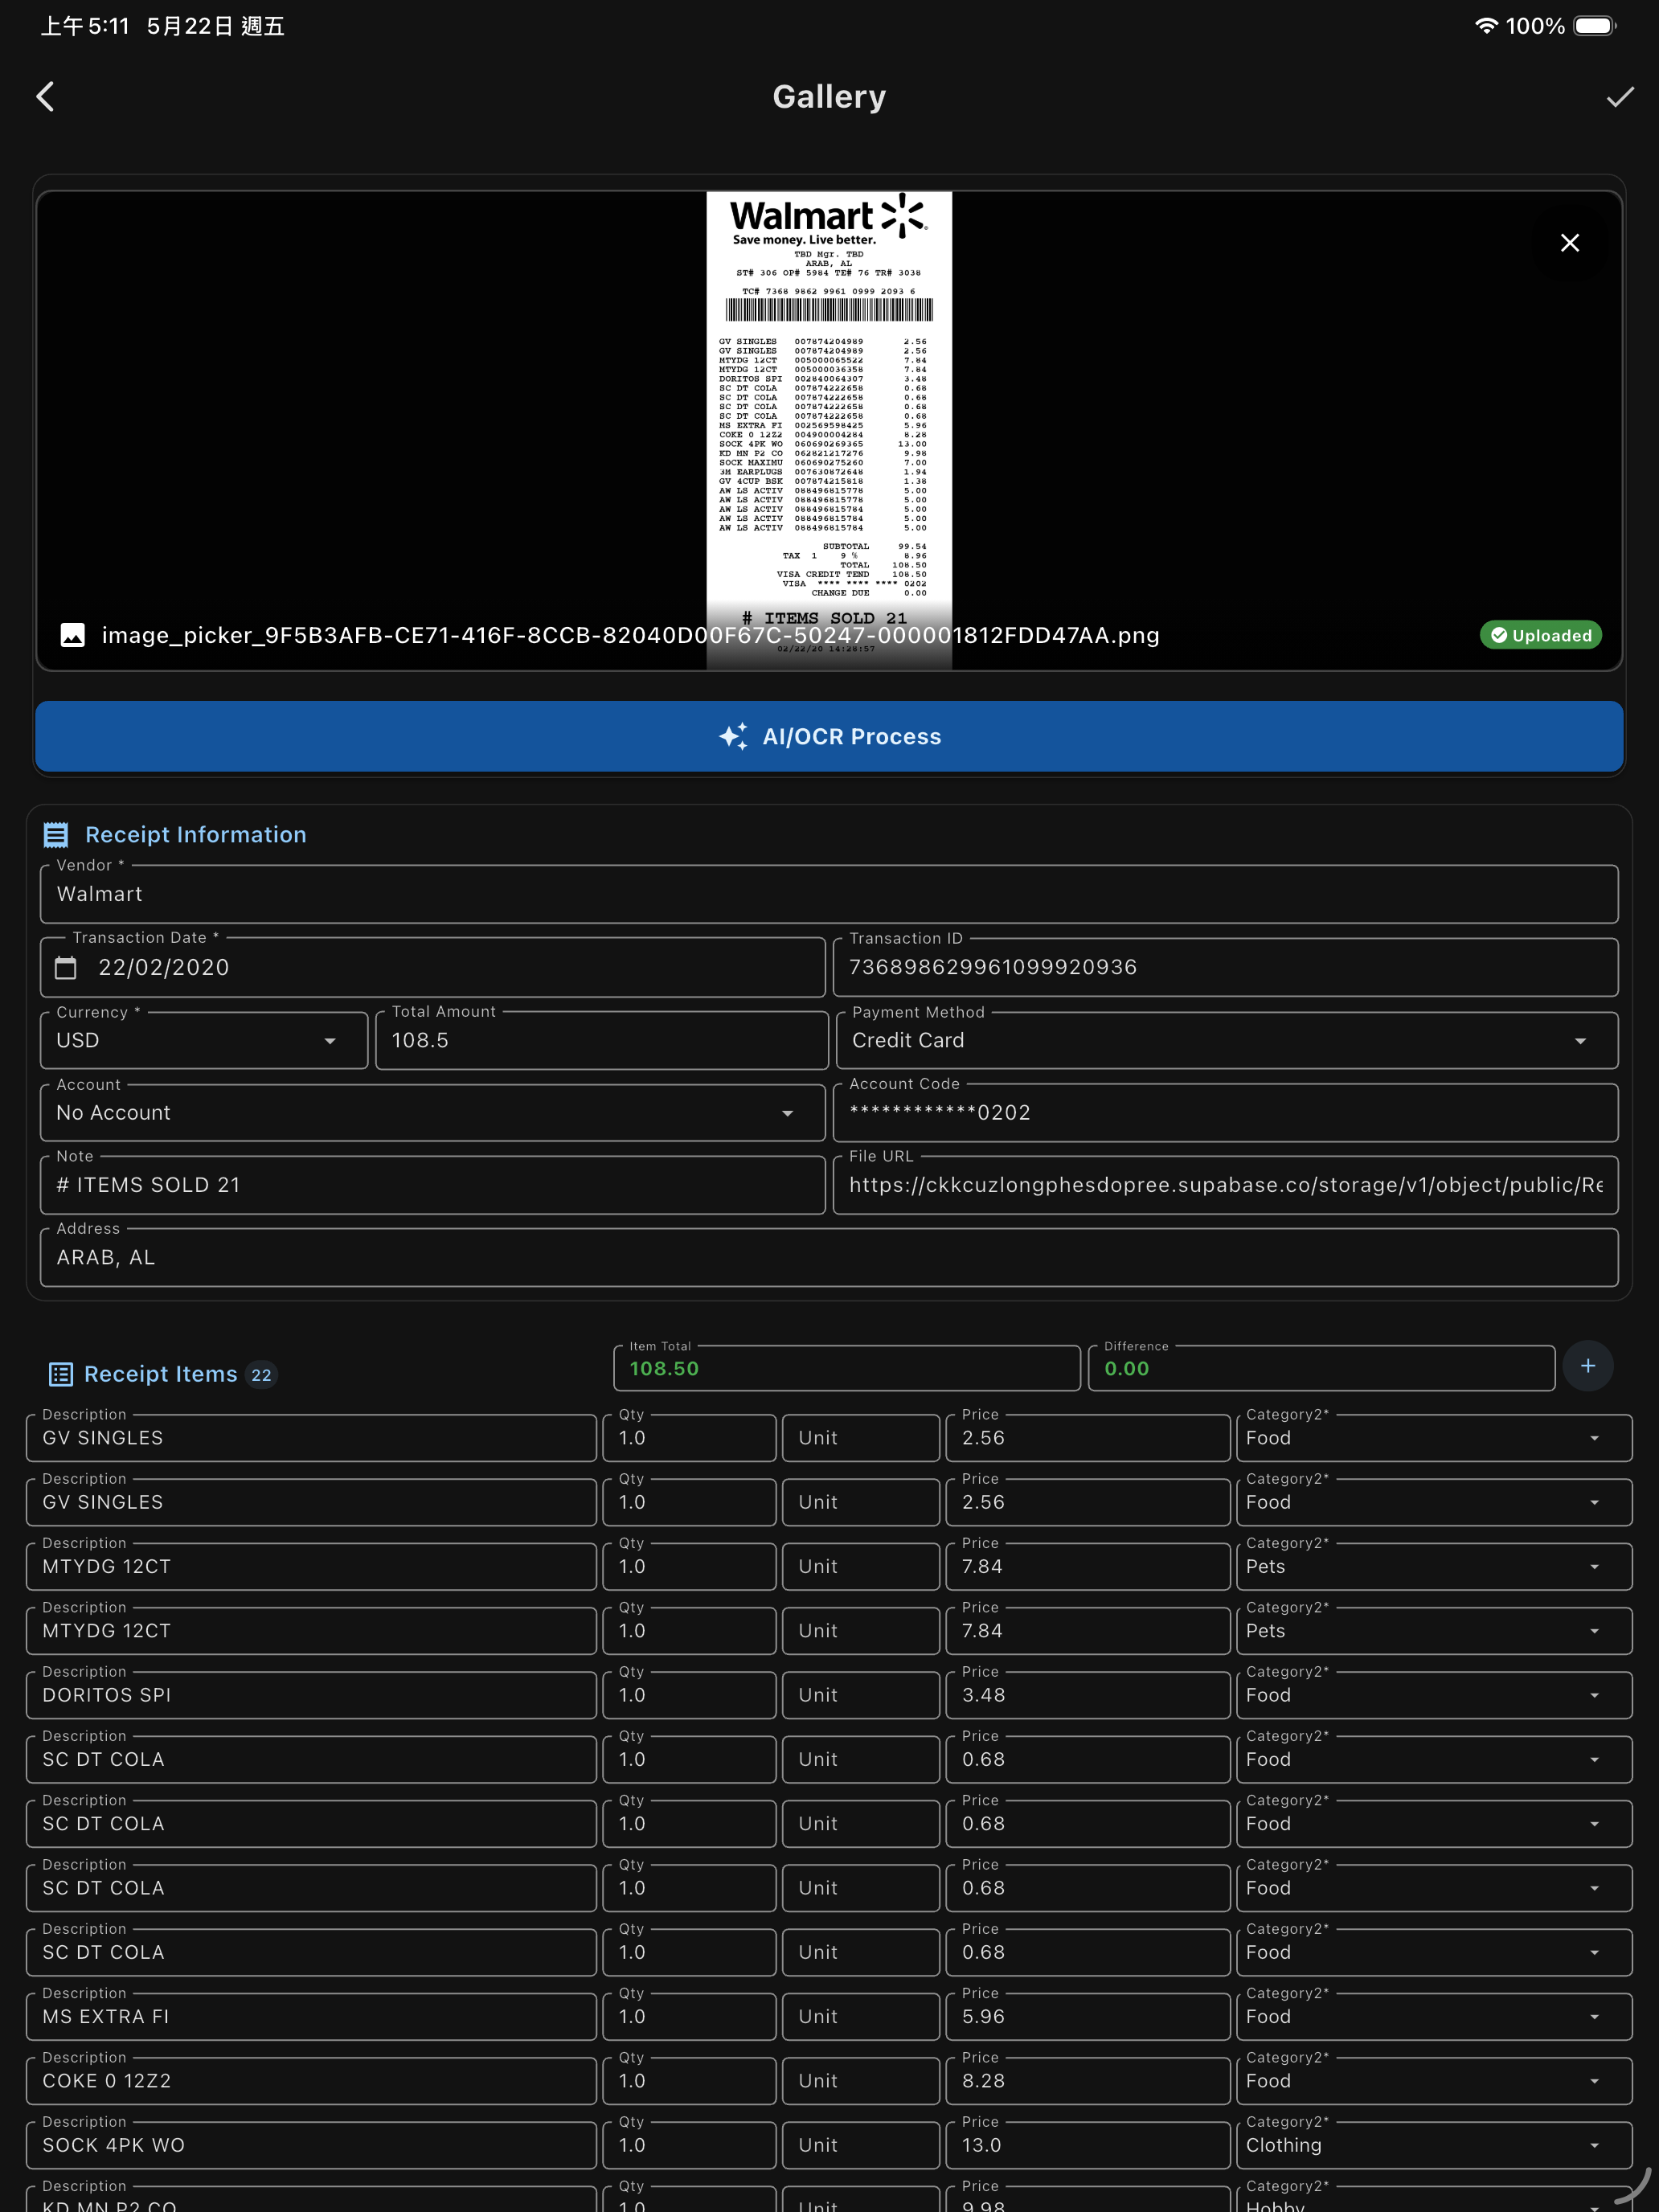The height and width of the screenshot is (2212, 1659).
Task: Edit Unit field in SOCK 4PK WO row
Action: [861, 2145]
